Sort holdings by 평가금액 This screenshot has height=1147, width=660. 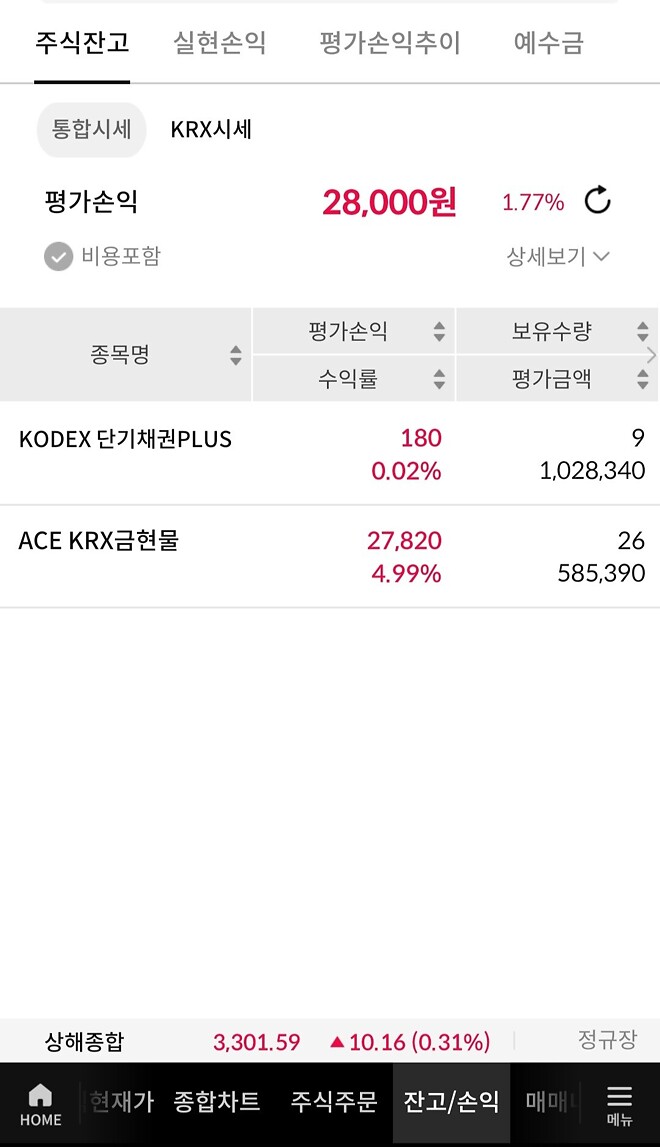click(557, 378)
